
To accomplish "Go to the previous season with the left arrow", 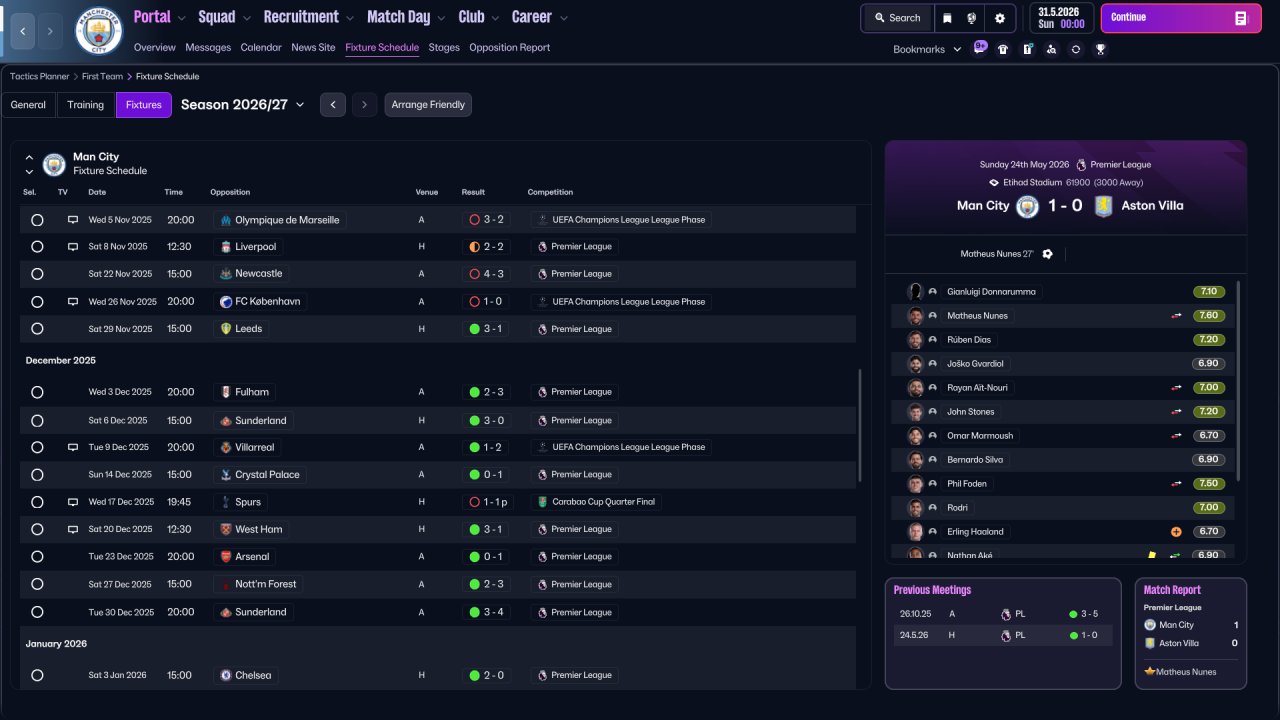I will coord(333,105).
